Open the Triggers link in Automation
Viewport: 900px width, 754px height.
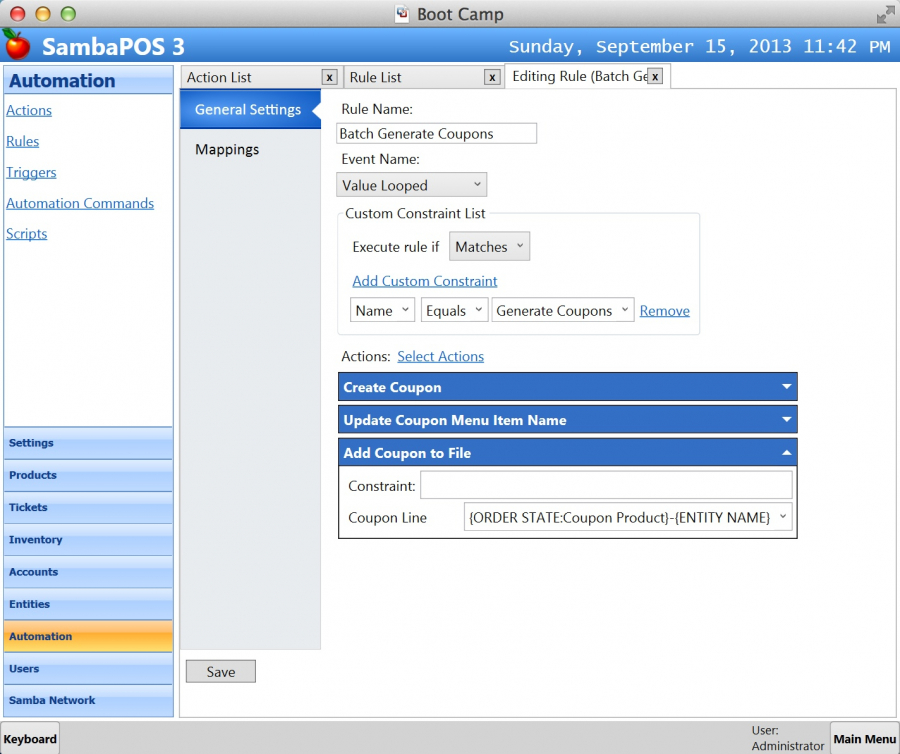[x=31, y=172]
